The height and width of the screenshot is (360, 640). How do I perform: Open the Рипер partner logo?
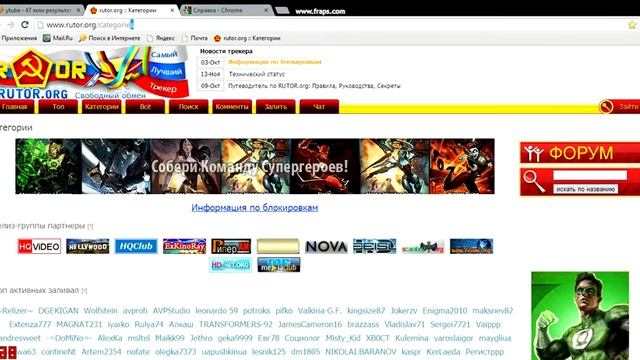click(x=231, y=246)
